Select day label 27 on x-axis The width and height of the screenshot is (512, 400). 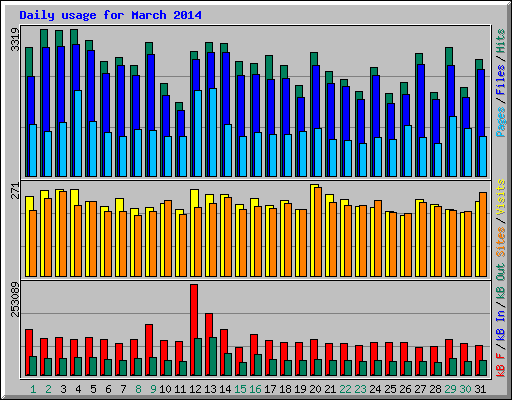pos(420,389)
